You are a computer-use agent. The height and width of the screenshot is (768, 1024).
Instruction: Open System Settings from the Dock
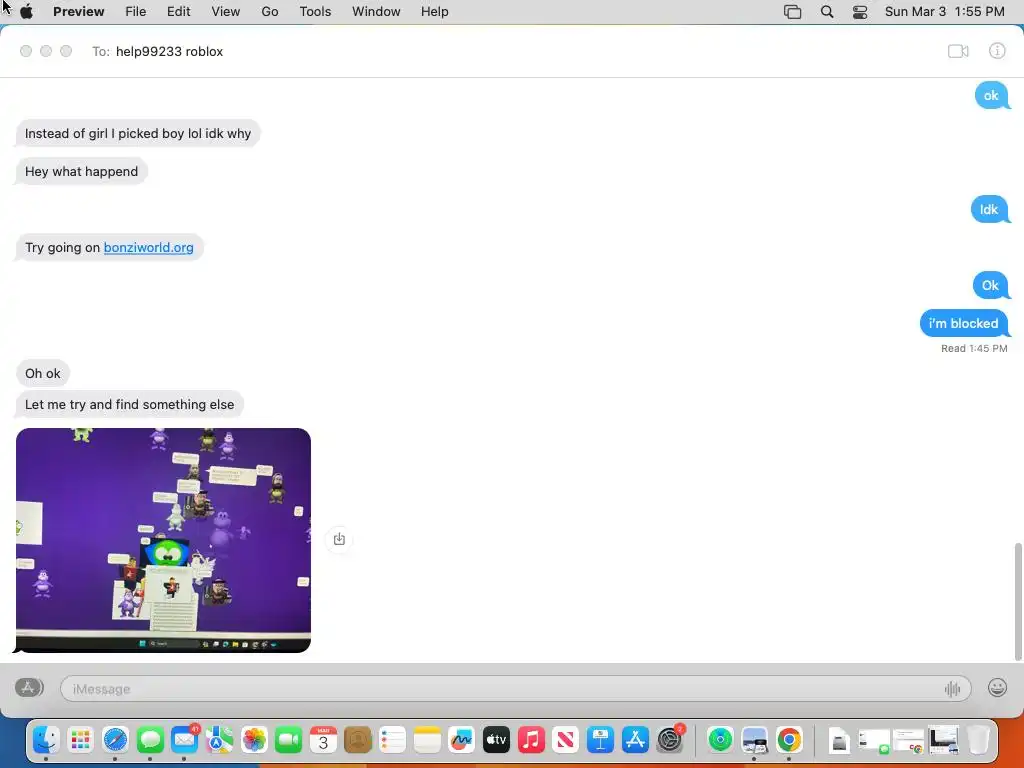point(669,740)
